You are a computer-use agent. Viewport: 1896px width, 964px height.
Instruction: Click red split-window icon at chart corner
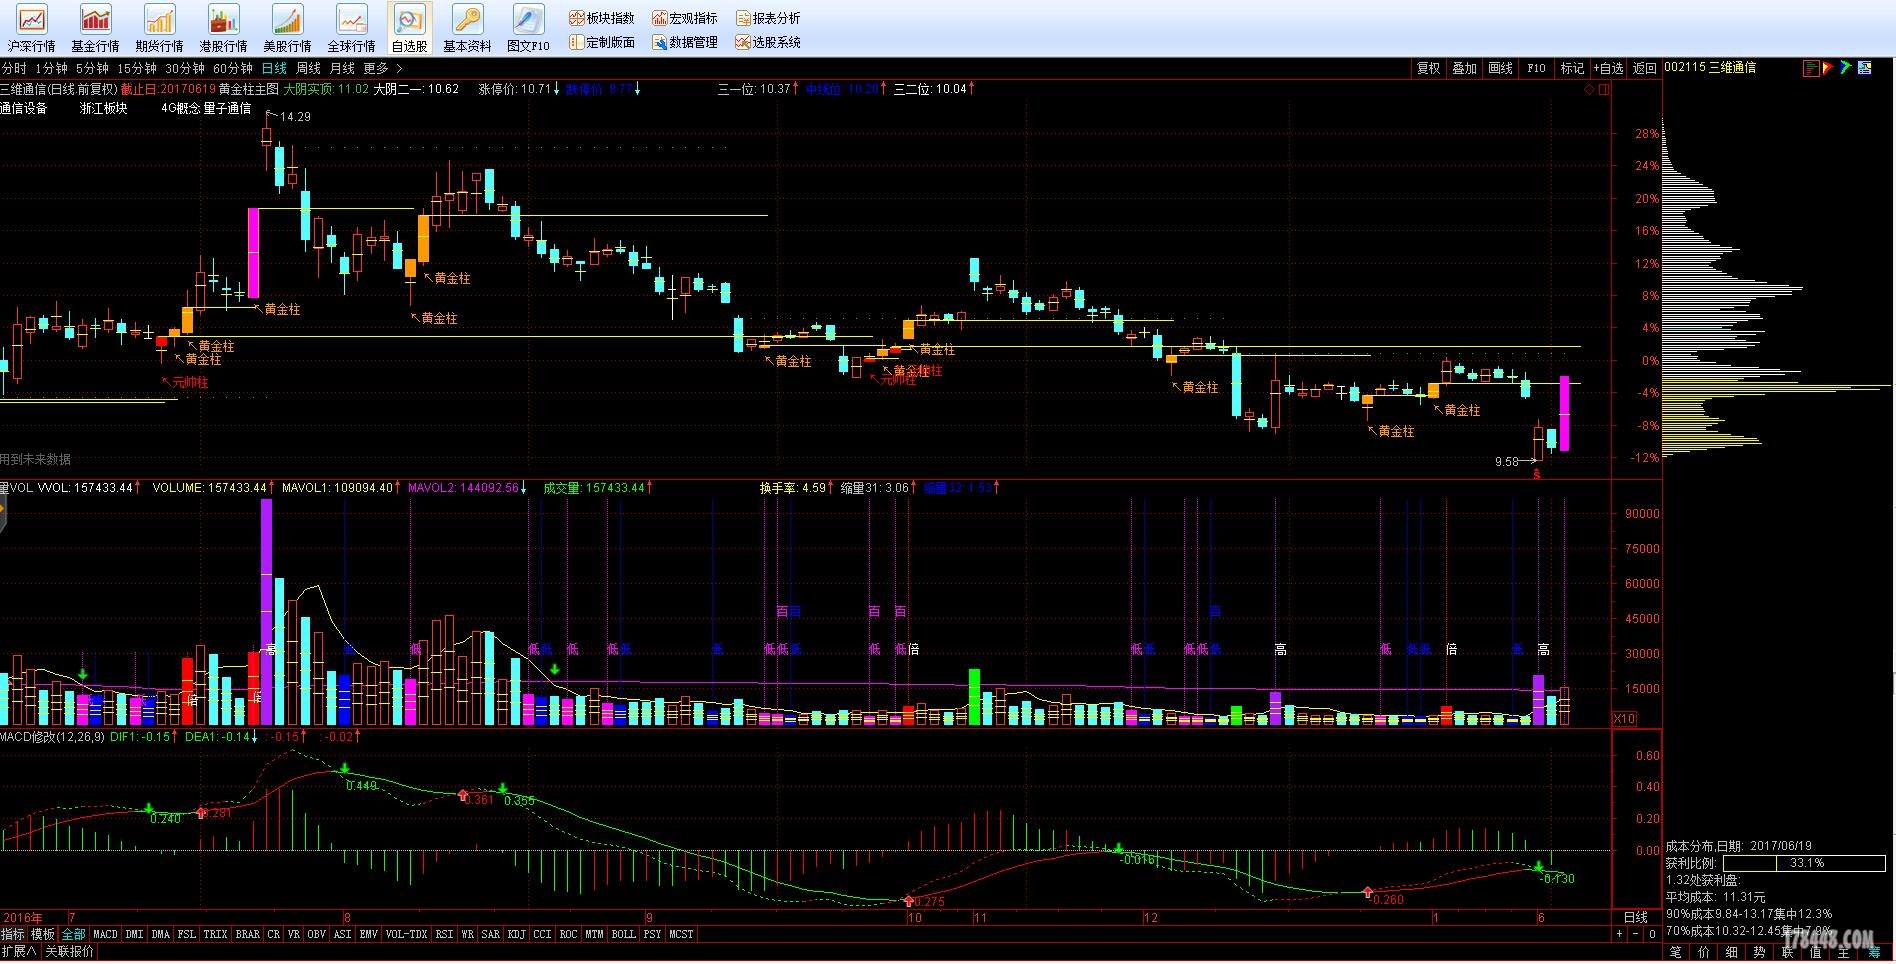click(x=1604, y=89)
